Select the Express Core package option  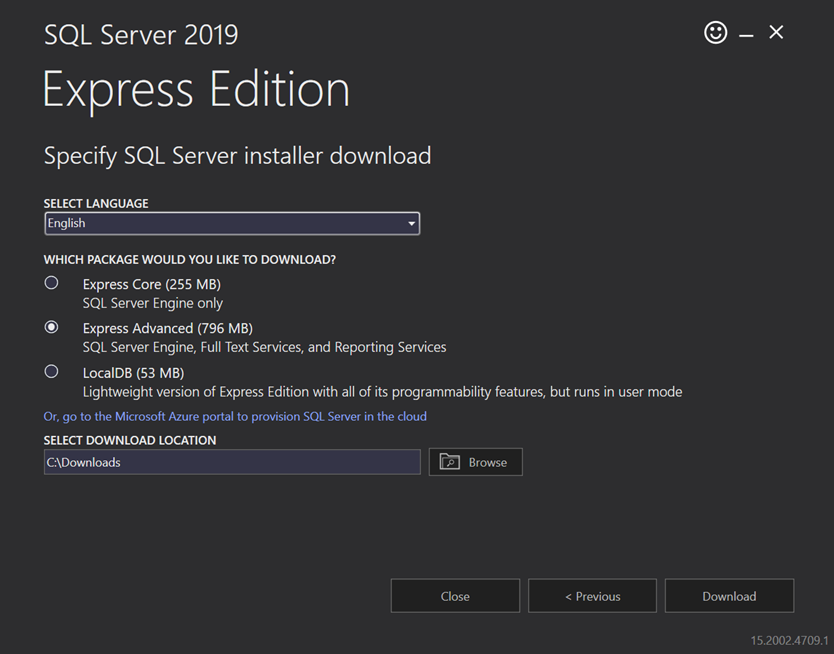coord(51,282)
